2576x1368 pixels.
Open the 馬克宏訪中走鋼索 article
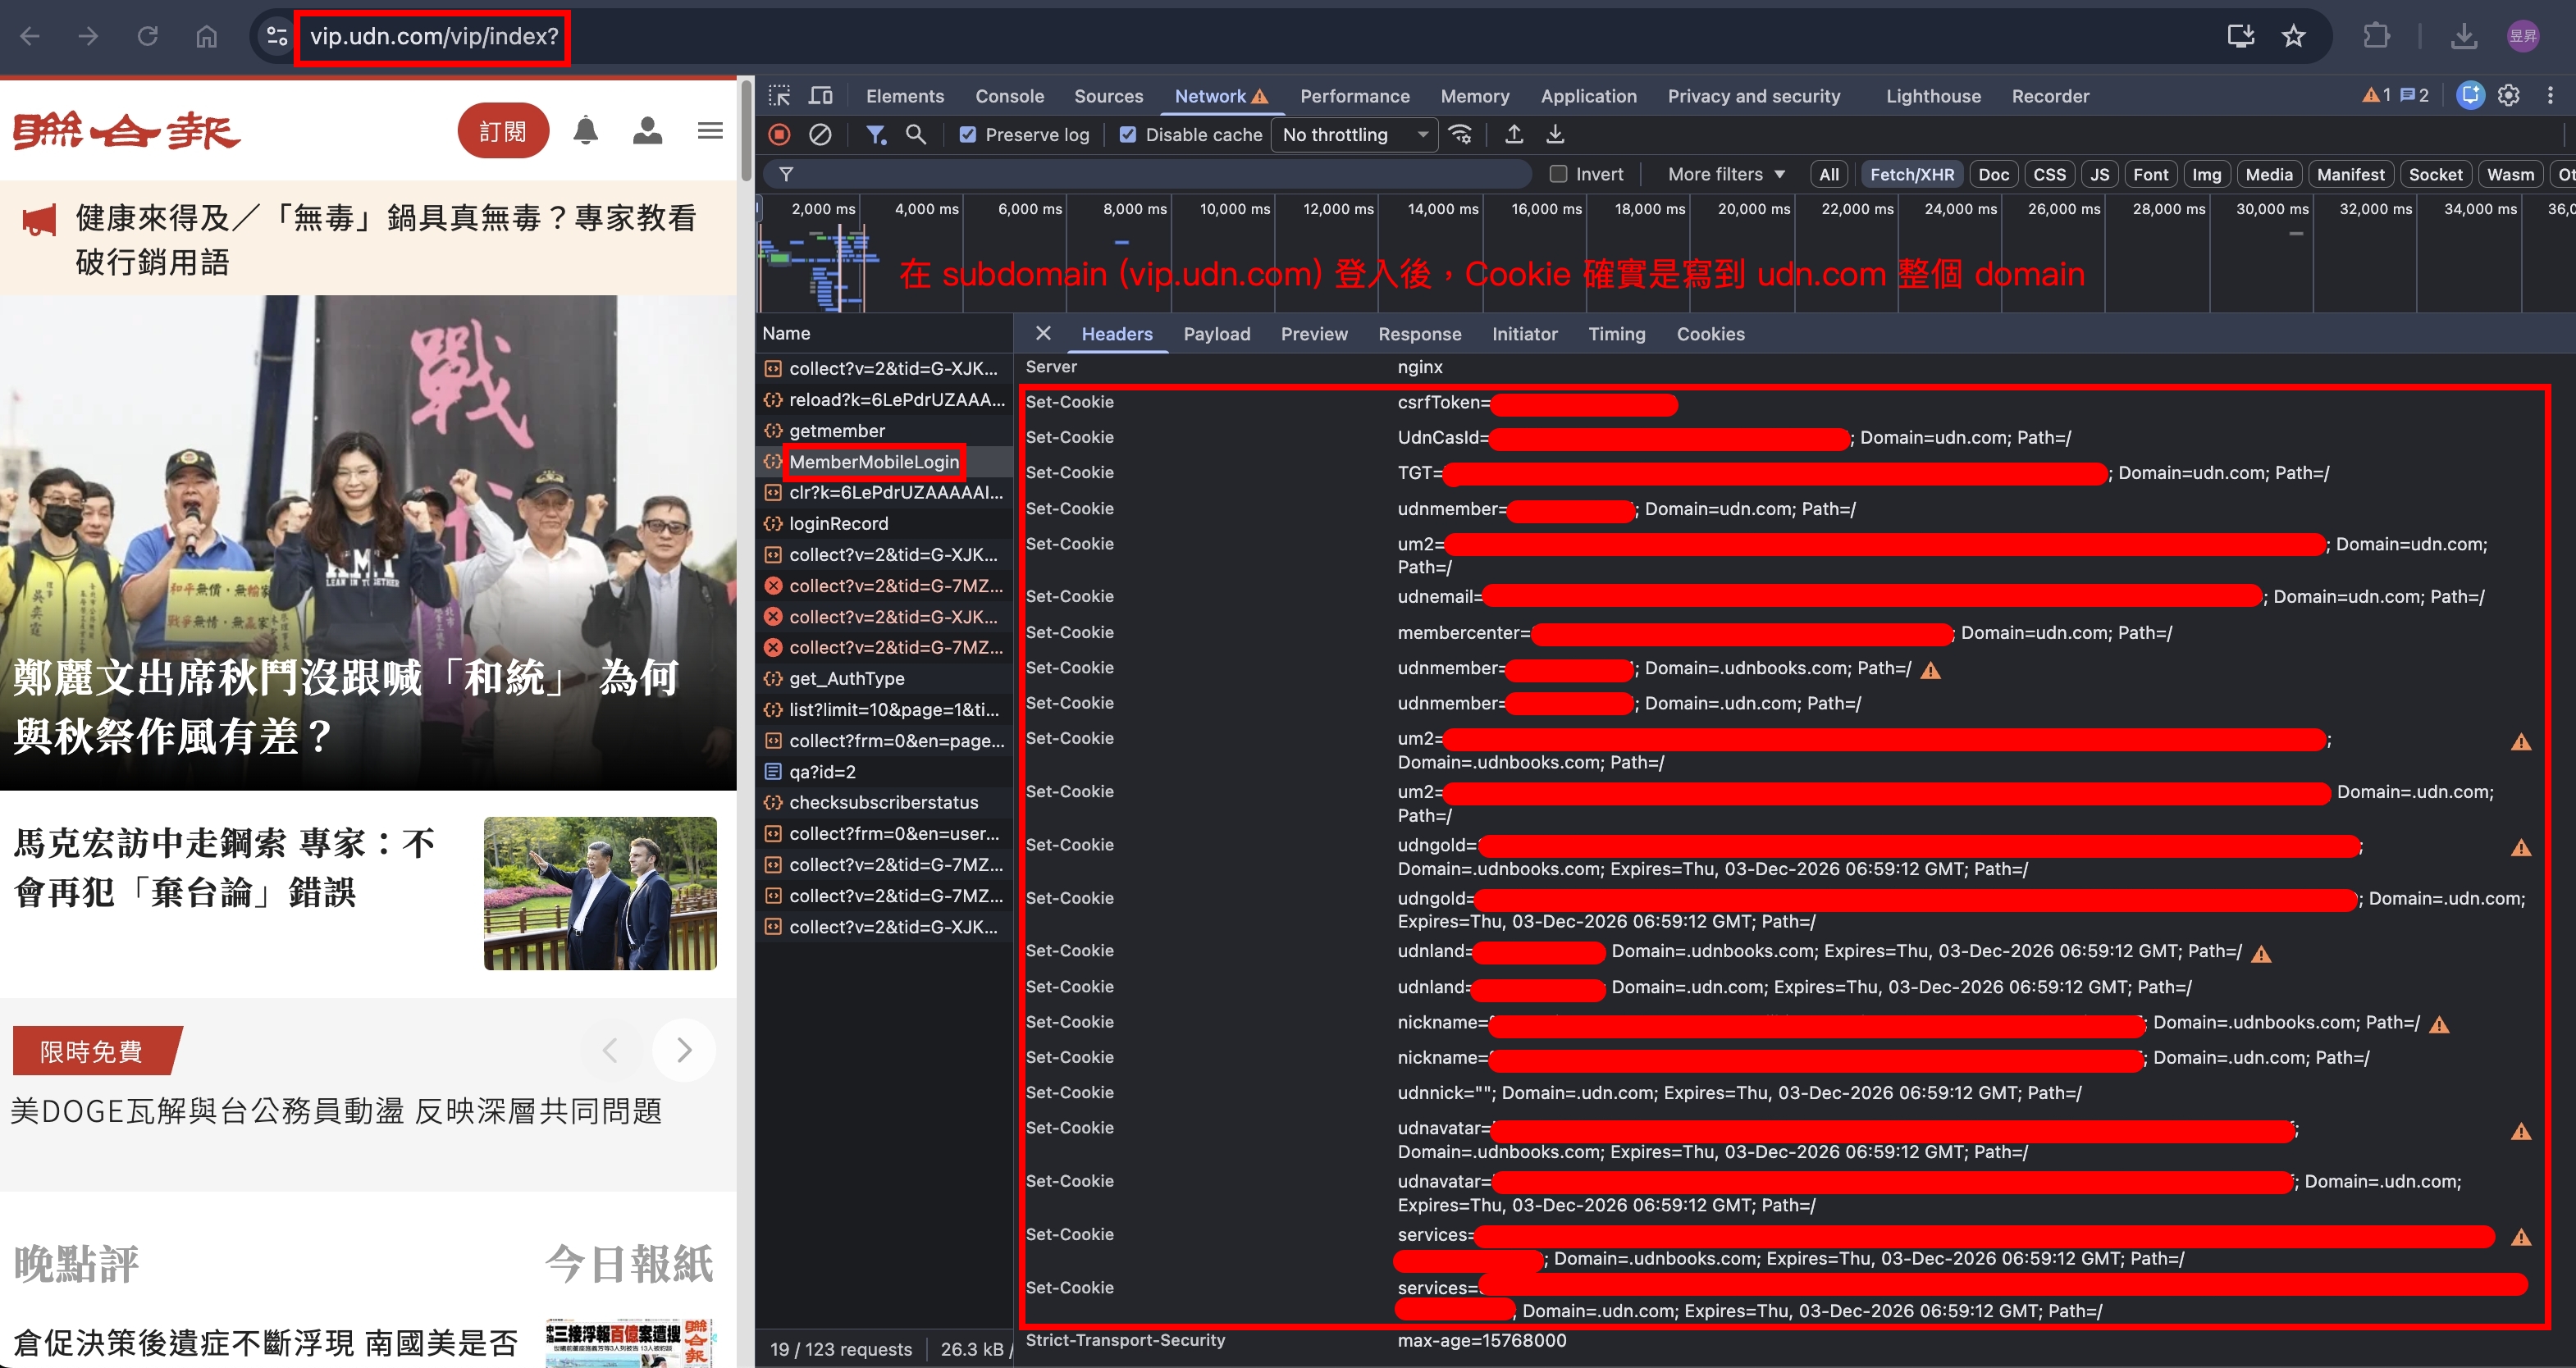pos(225,867)
